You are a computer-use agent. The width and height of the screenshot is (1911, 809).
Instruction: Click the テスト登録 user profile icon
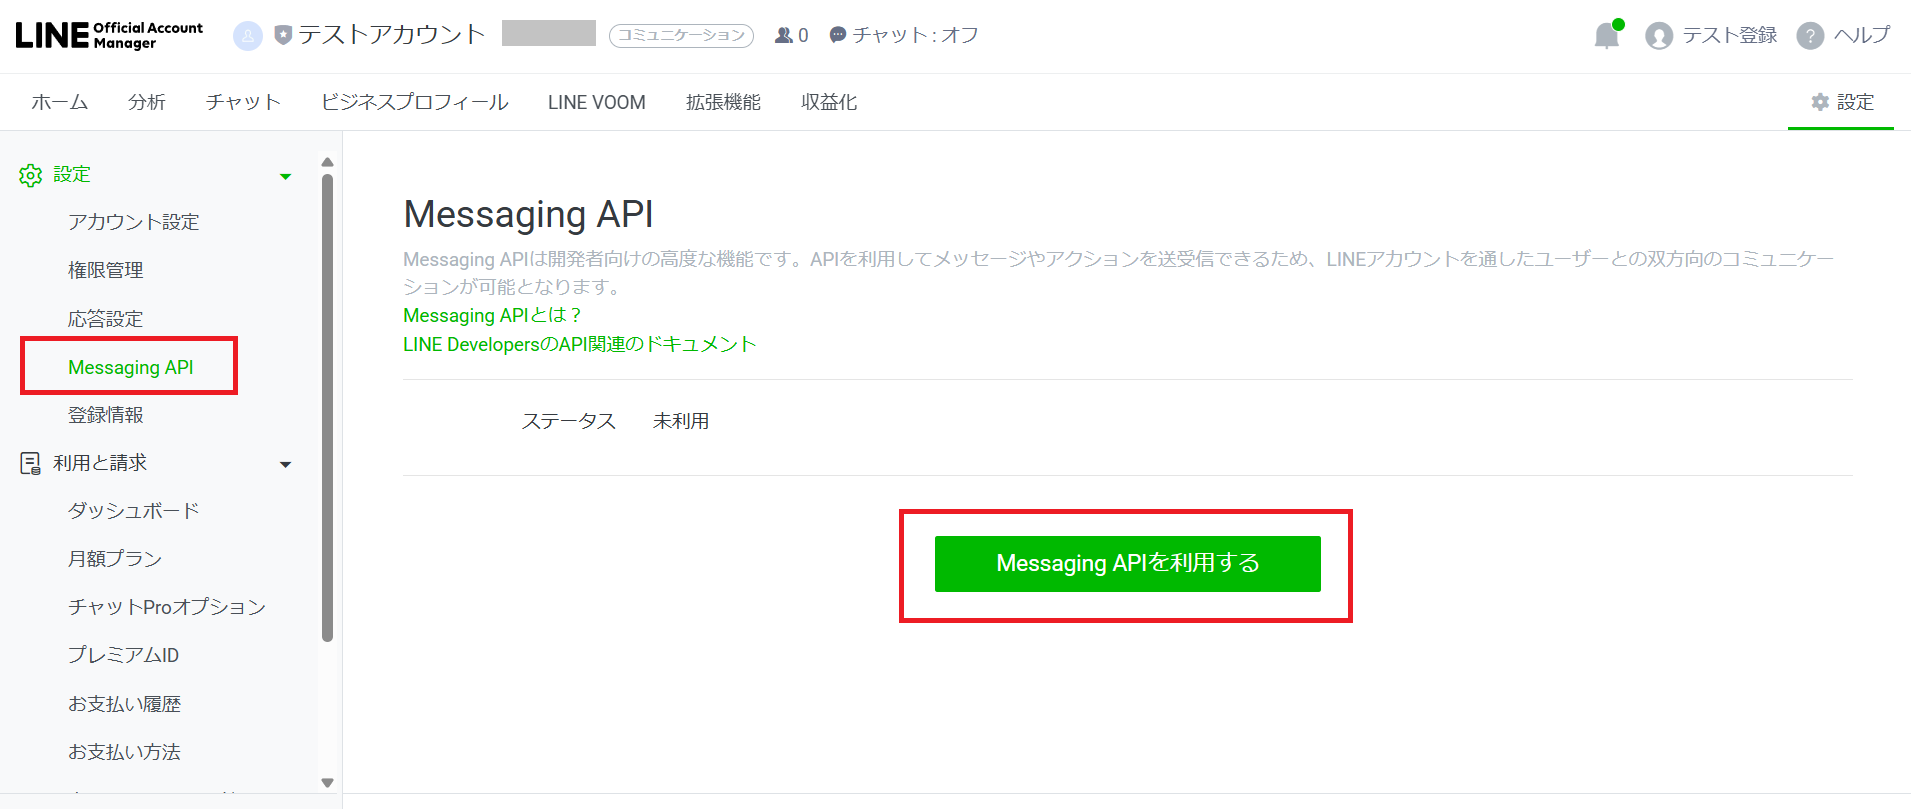click(x=1659, y=36)
